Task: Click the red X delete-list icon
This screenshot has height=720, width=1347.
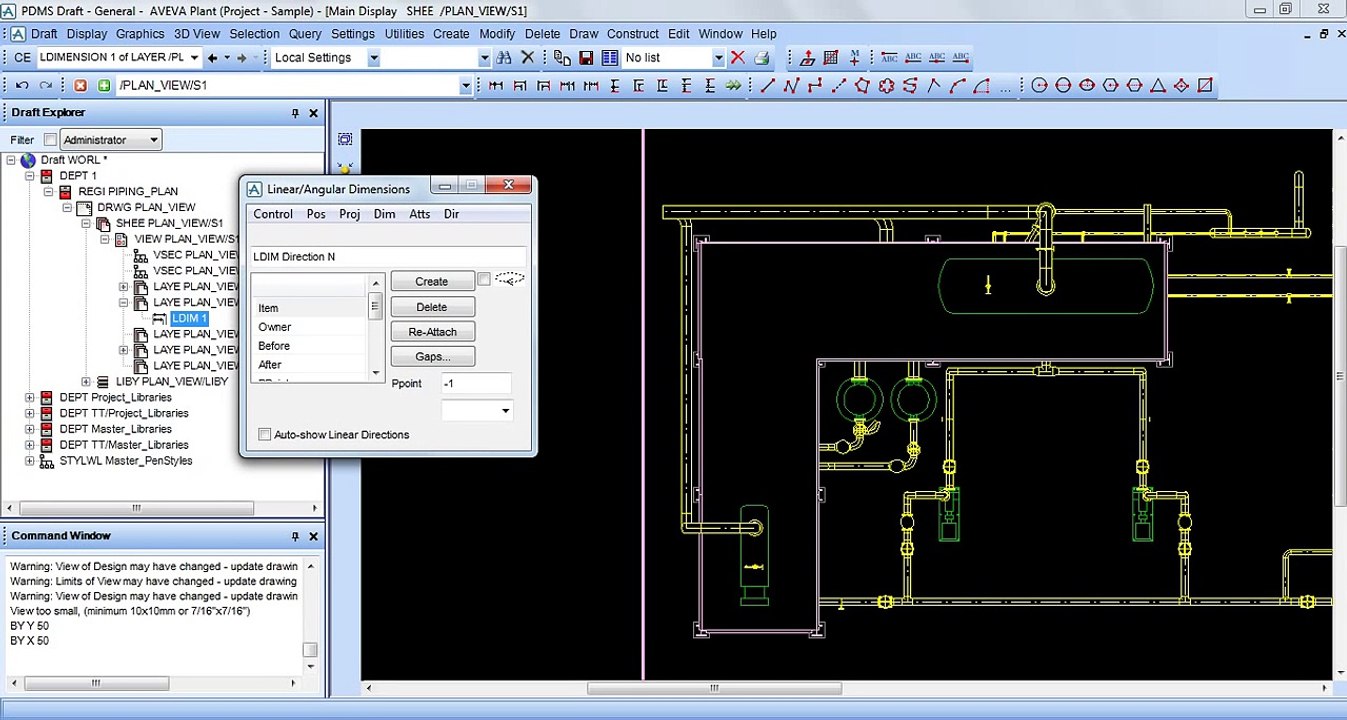Action: tap(738, 58)
